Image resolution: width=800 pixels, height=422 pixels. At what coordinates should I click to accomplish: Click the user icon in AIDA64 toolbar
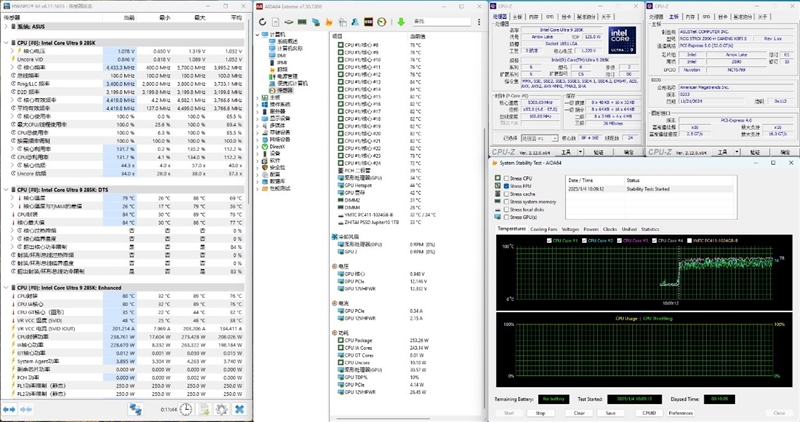[355, 22]
